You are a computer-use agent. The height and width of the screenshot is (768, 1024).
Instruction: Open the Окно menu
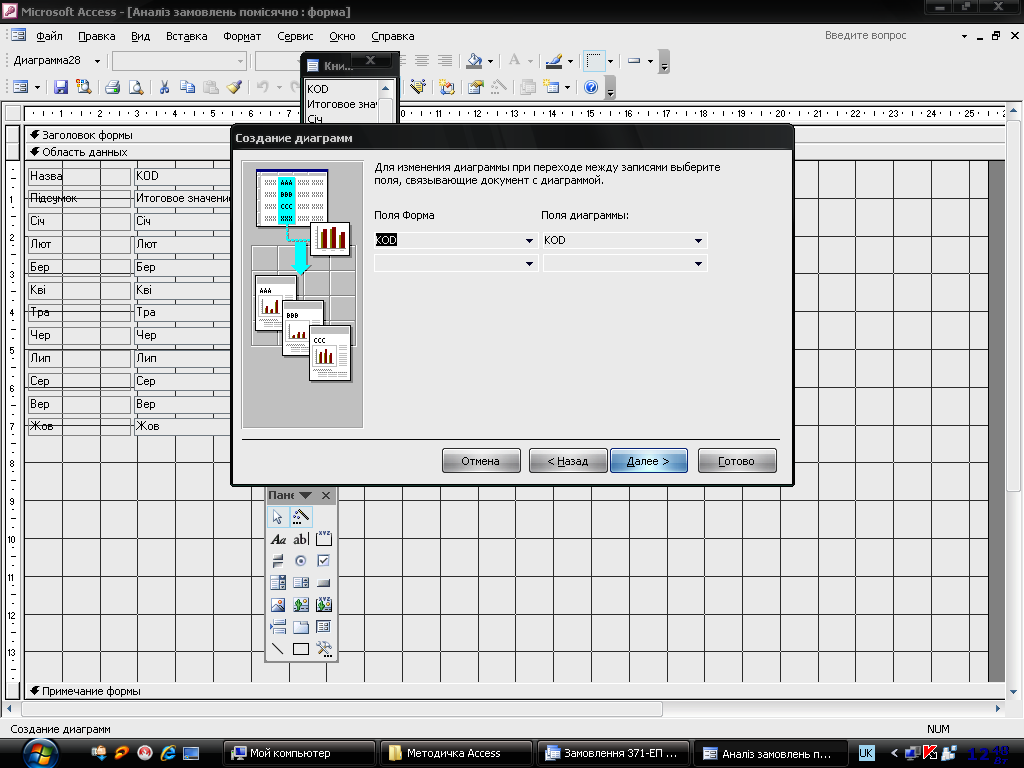342,37
